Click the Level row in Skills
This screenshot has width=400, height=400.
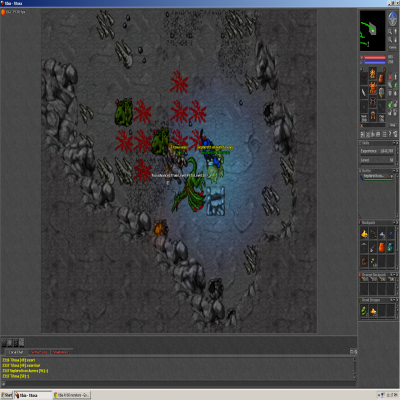pyautogui.click(x=377, y=160)
